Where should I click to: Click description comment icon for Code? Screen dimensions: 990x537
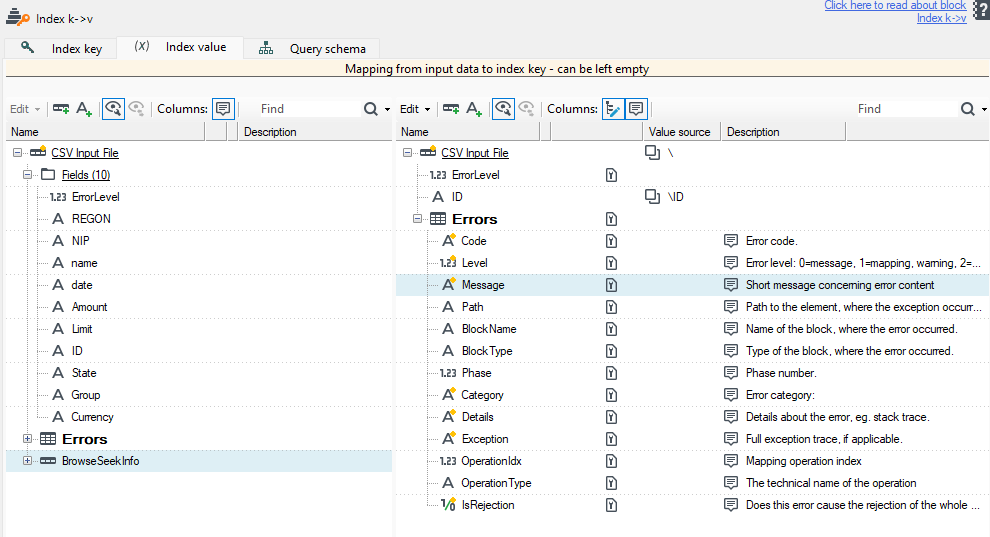[x=731, y=240]
